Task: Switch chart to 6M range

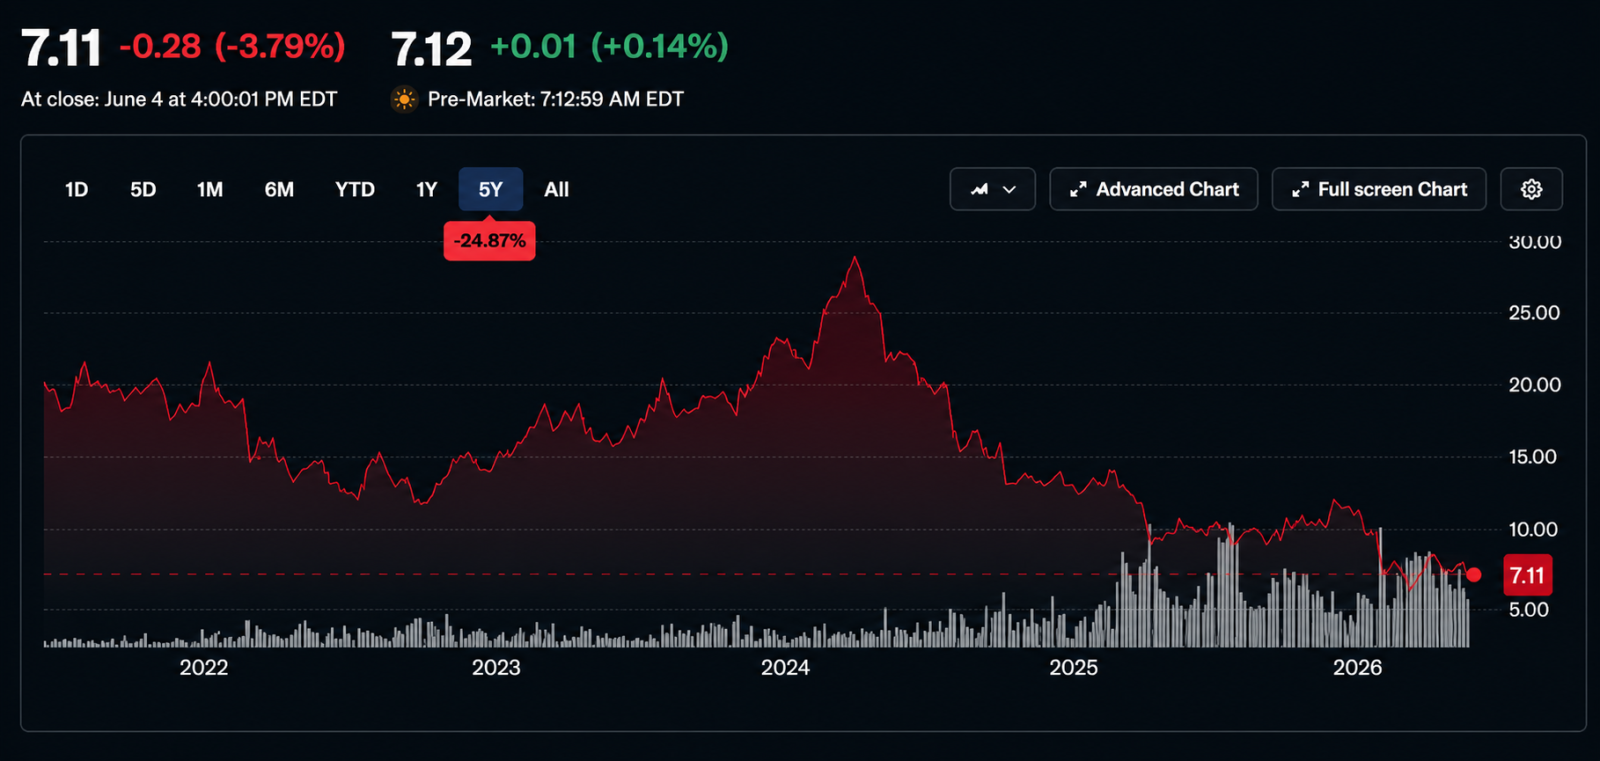Action: tap(279, 189)
